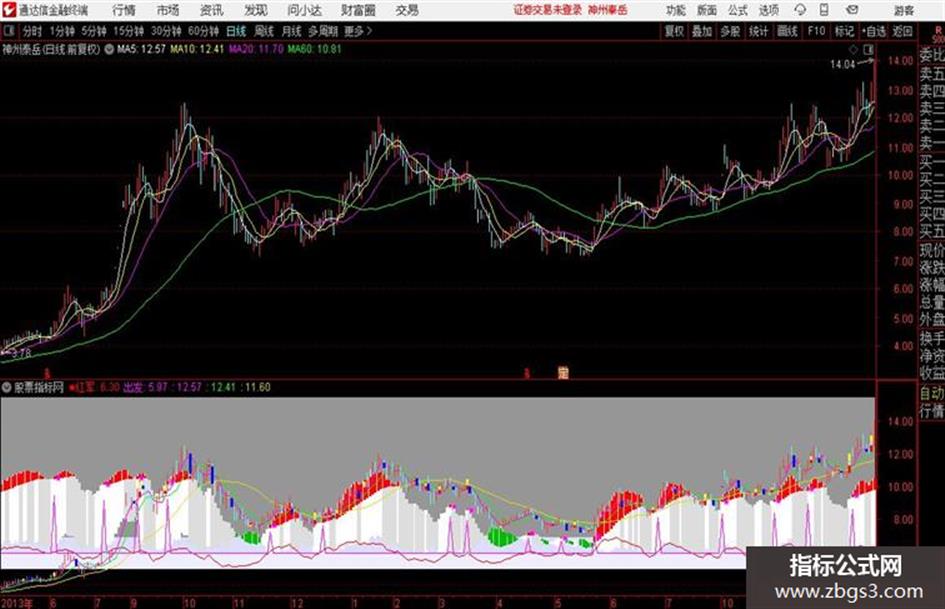Click the 自动 label in side panel
Viewport: 945px width, 609px height.
coord(932,394)
